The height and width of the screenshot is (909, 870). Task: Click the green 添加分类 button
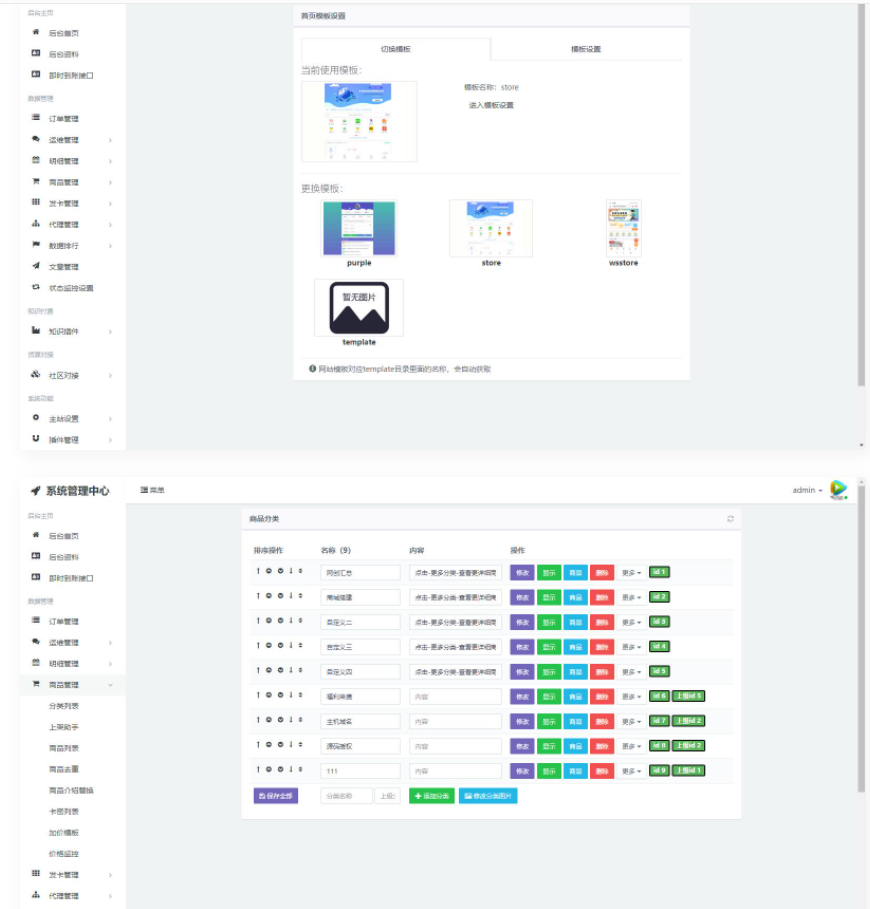432,796
